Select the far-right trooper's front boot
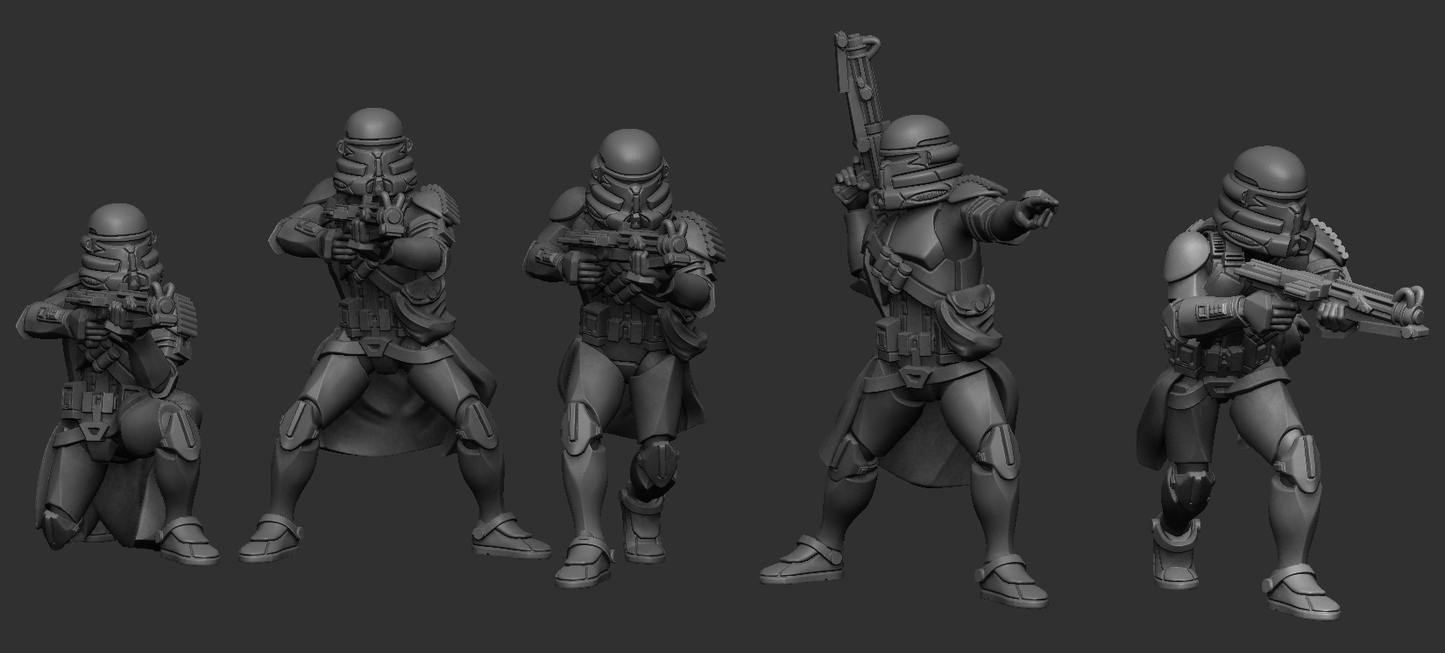This screenshot has width=1445, height=653. [1303, 591]
